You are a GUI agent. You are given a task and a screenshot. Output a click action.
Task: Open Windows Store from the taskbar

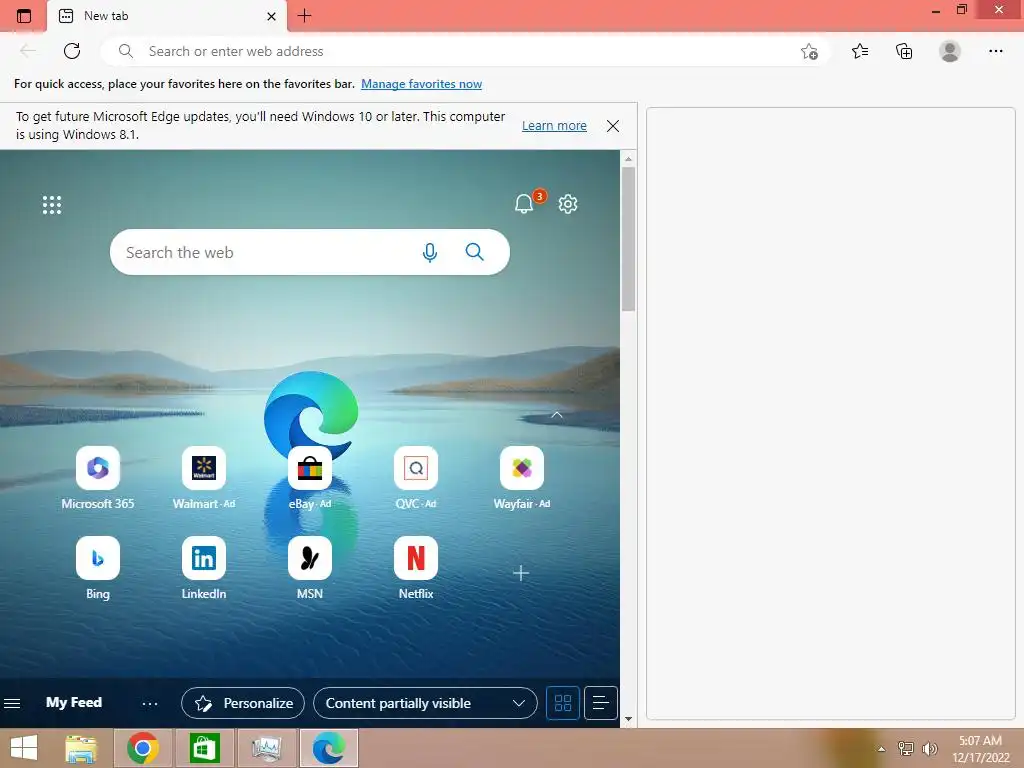point(204,748)
